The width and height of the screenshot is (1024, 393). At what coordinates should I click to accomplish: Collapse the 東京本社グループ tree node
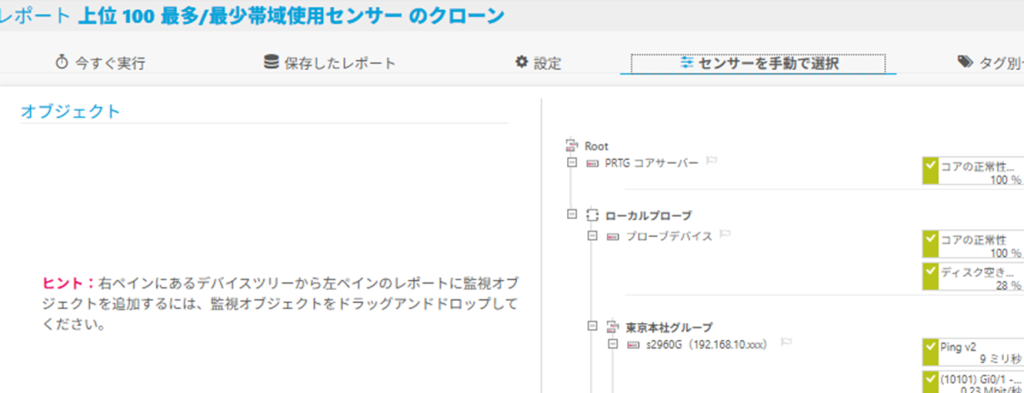coord(593,326)
